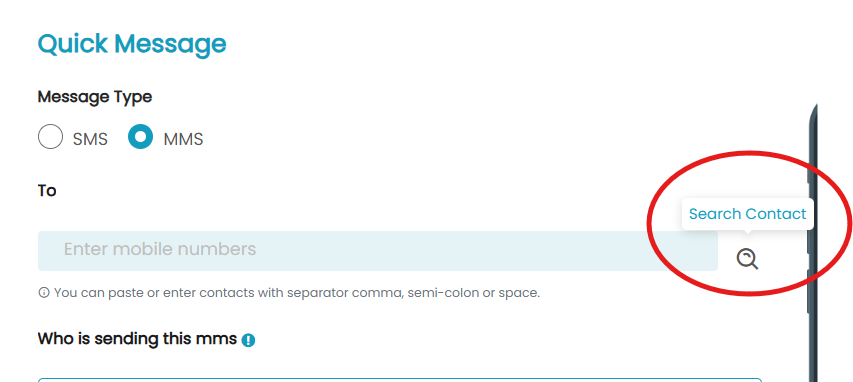Click the Search Contact magnifier icon
The image size is (853, 382).
pos(747,258)
